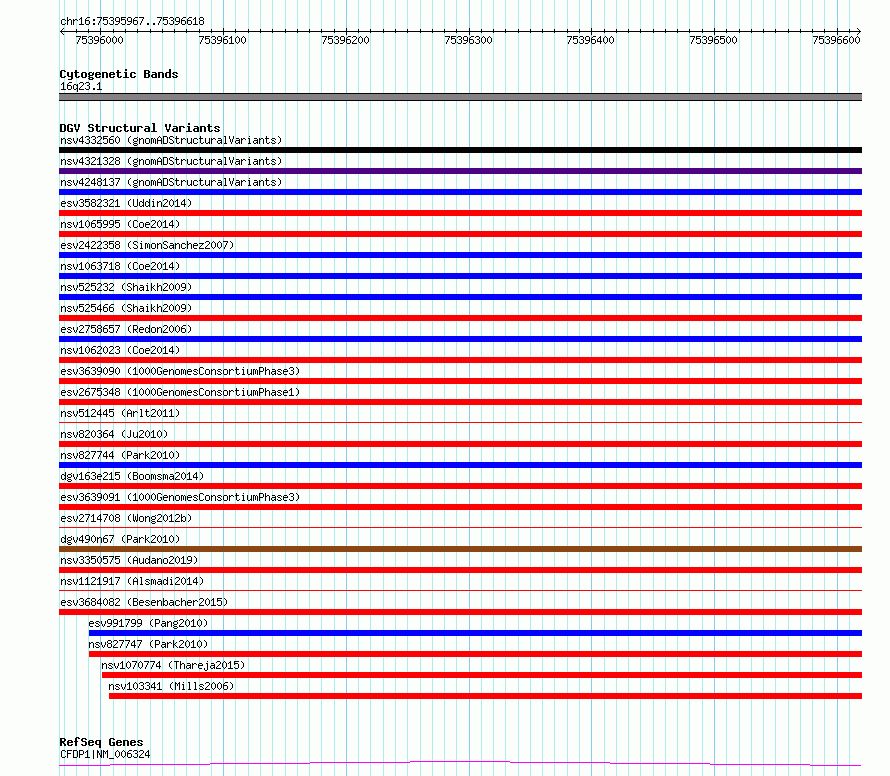890x776 pixels.
Task: Click esv2758657 (Redon2006) label
Action: click(x=126, y=329)
